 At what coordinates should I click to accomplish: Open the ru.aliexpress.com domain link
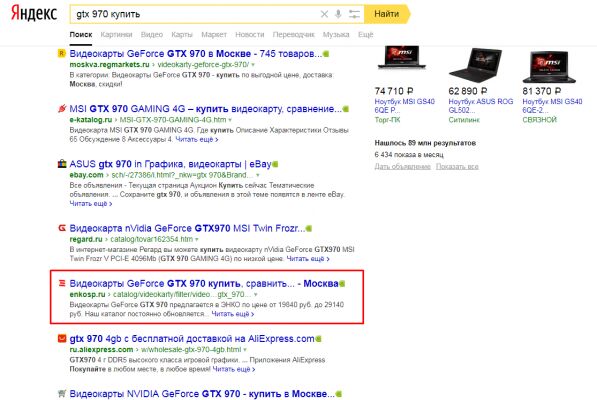point(101,350)
